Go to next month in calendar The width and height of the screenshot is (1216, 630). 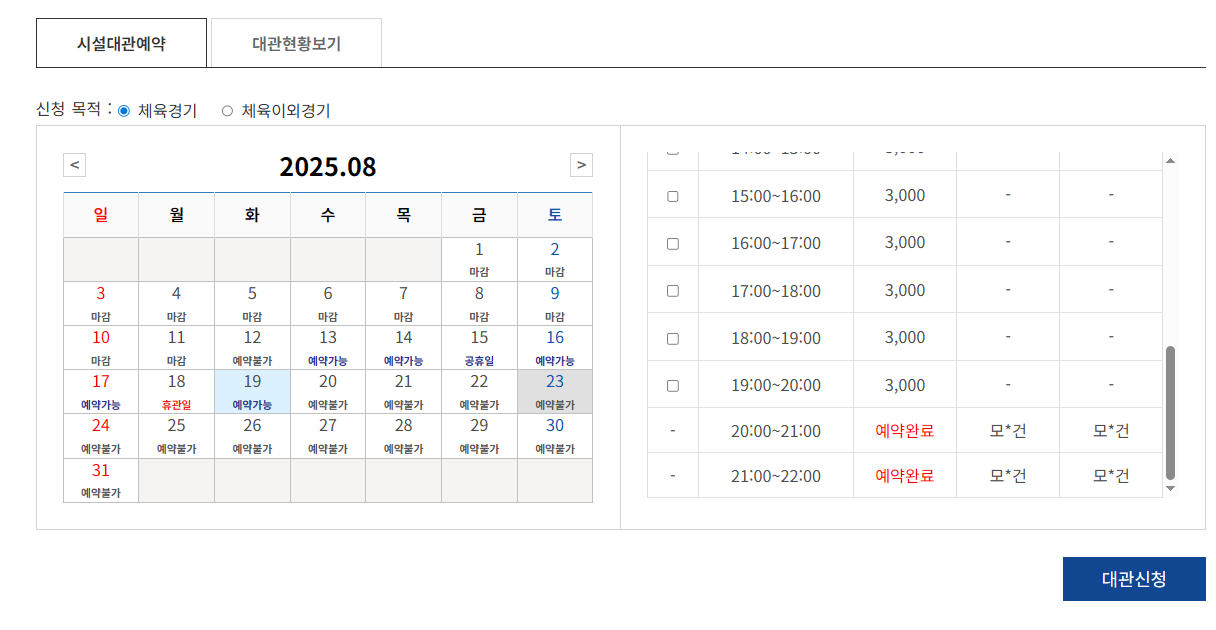[x=581, y=165]
